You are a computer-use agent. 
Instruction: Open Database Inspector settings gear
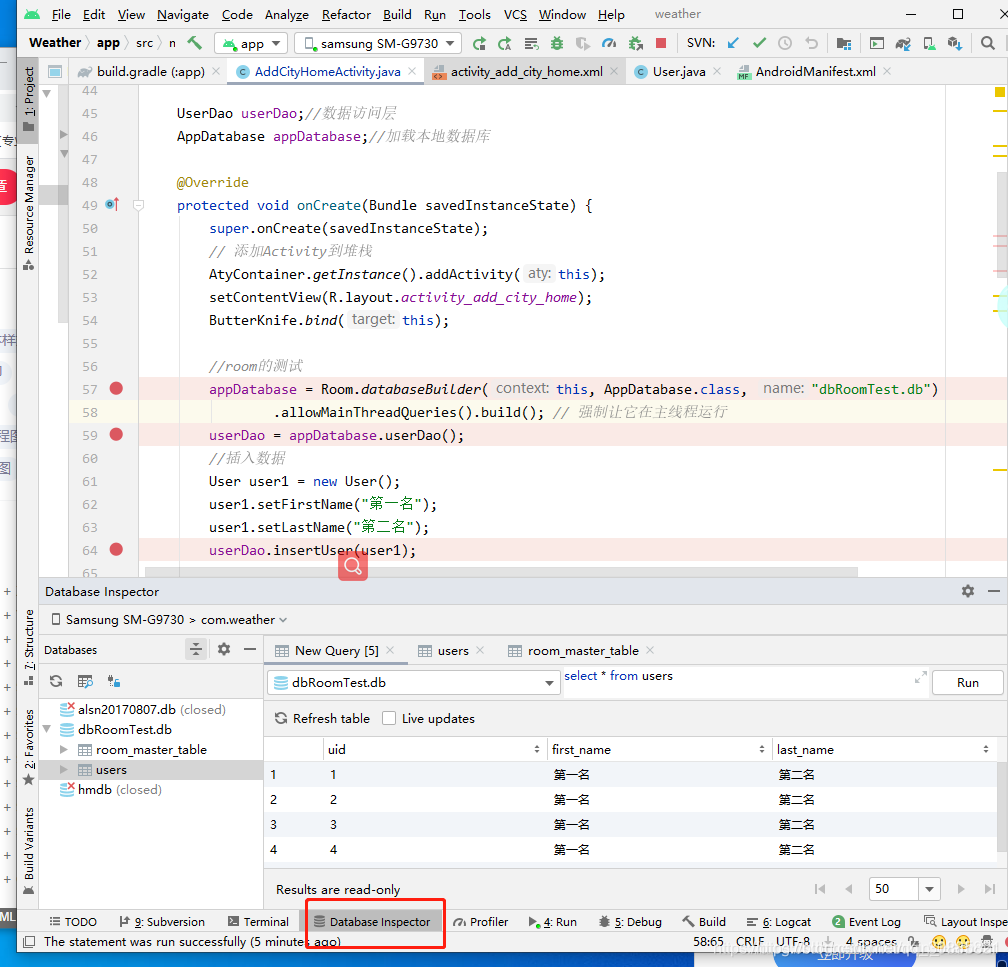tap(968, 591)
